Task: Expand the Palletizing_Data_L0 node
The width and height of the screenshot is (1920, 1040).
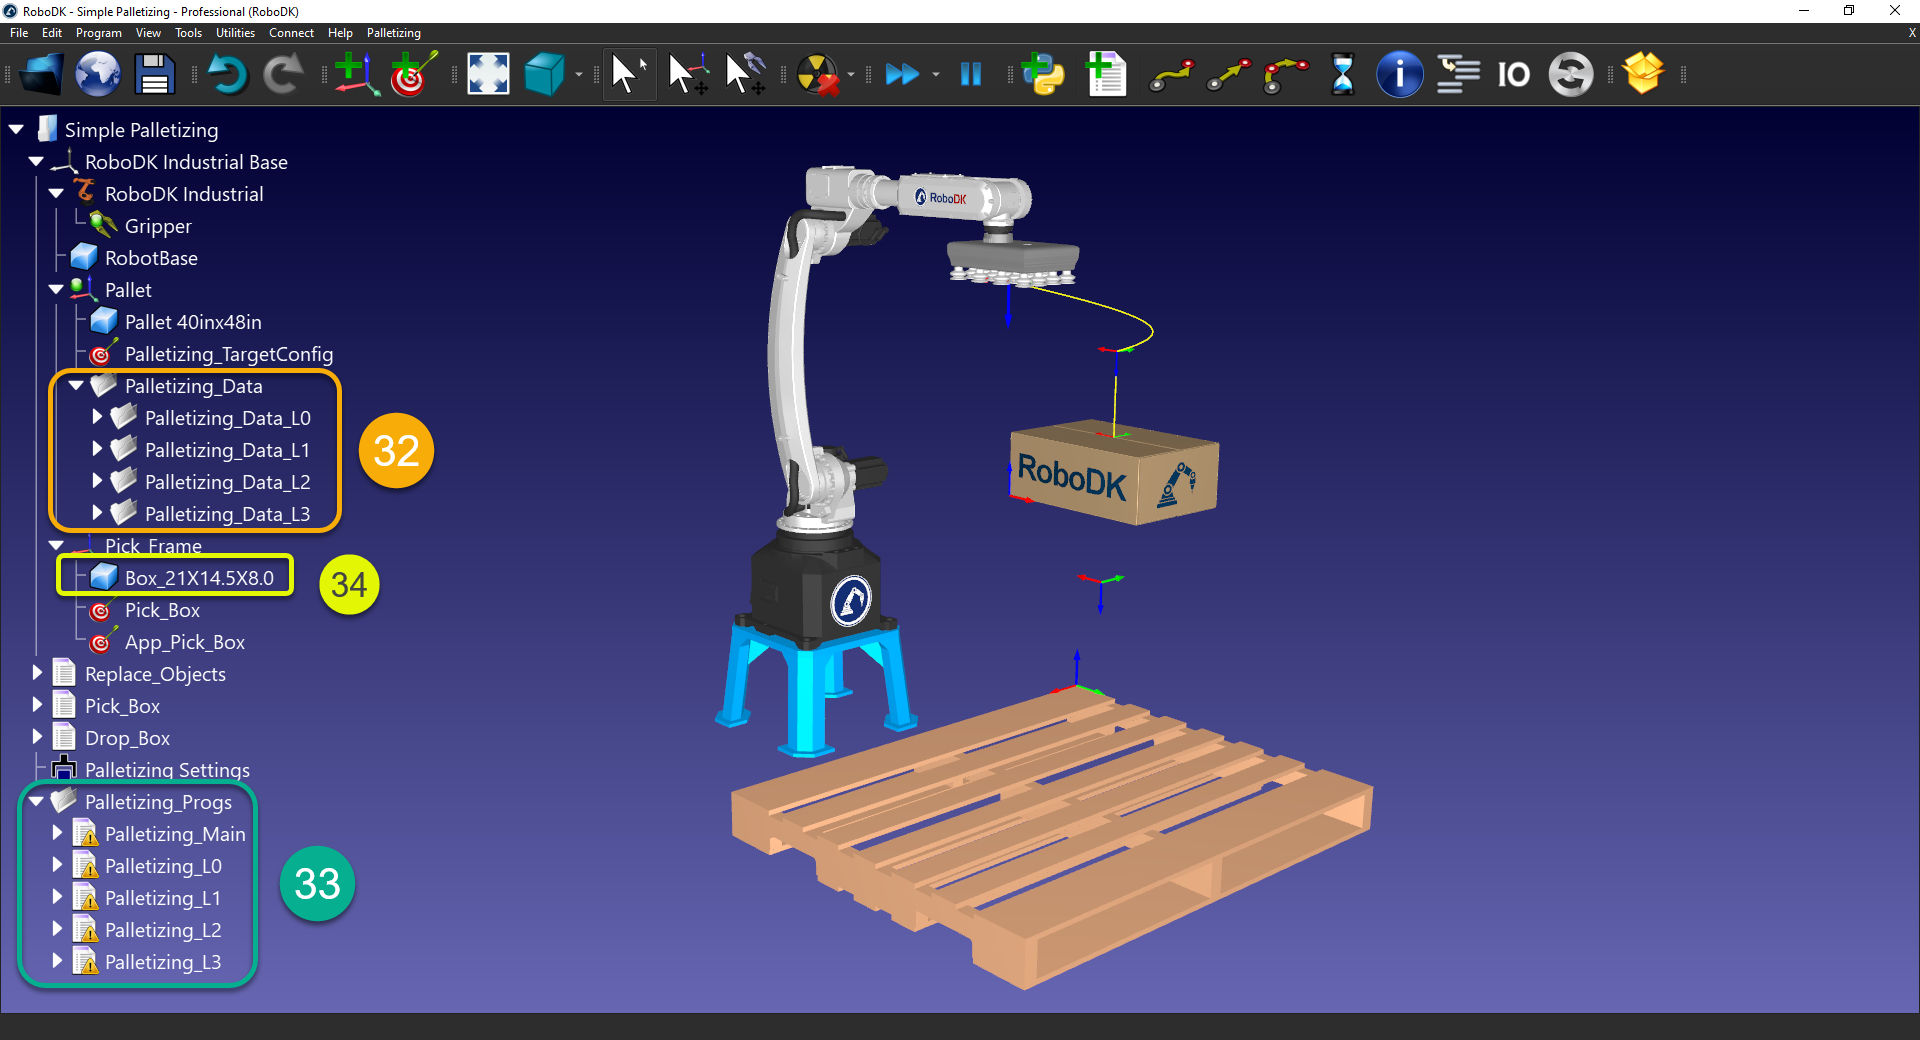Action: click(x=97, y=418)
